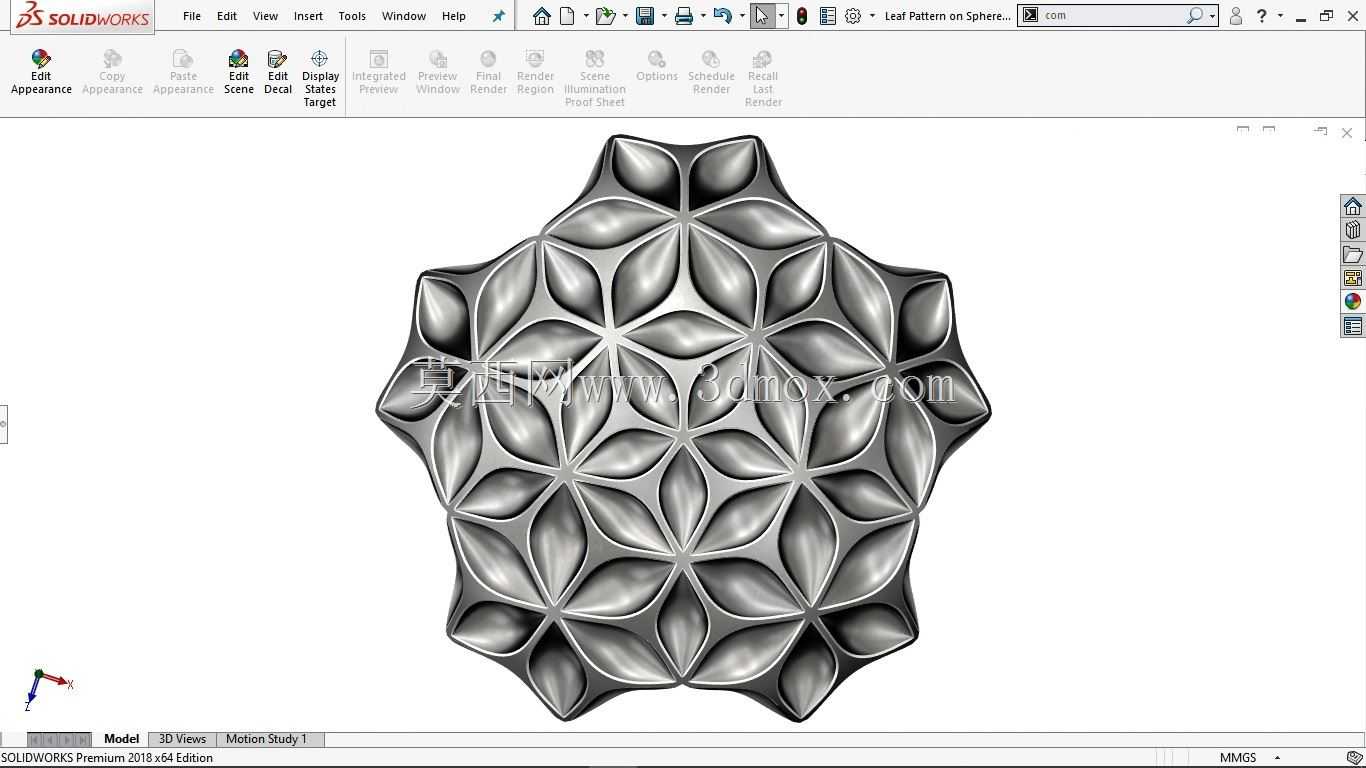Switch to the Motion Study 1 tab
The image size is (1366, 768).
pyautogui.click(x=266, y=739)
